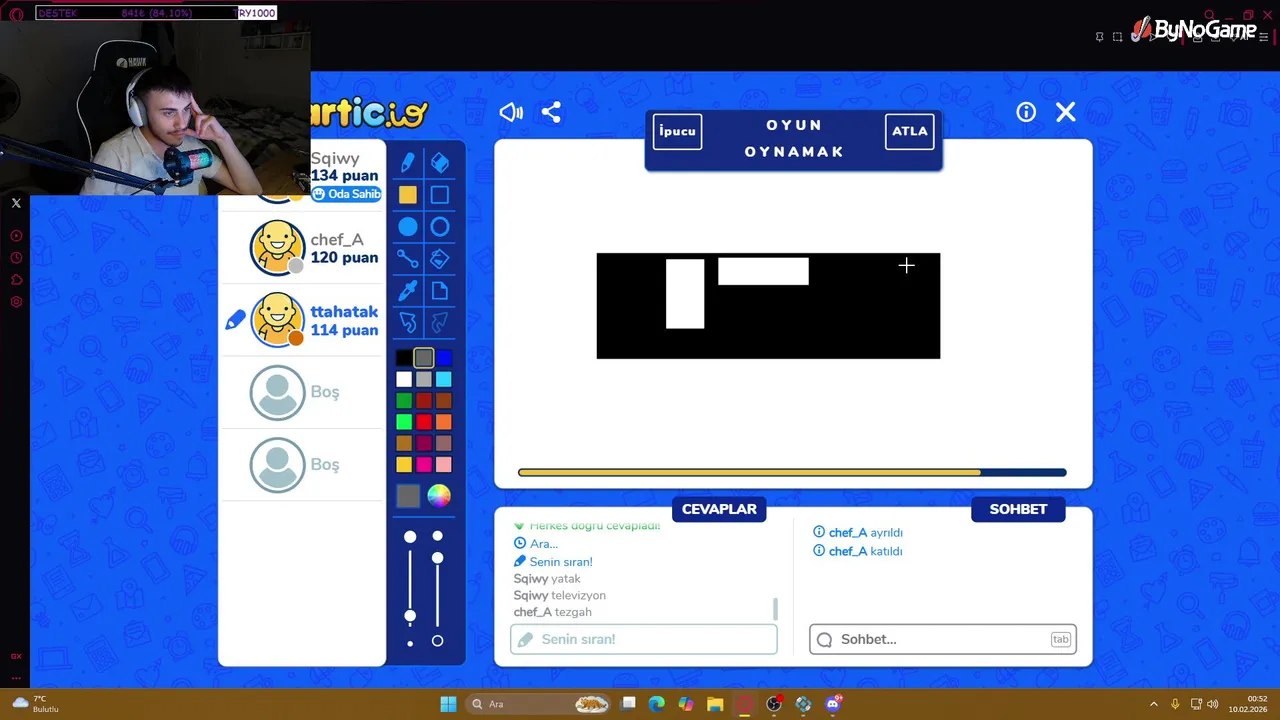Select the light pink color swatch
This screenshot has width=1280, height=720.
click(x=444, y=464)
